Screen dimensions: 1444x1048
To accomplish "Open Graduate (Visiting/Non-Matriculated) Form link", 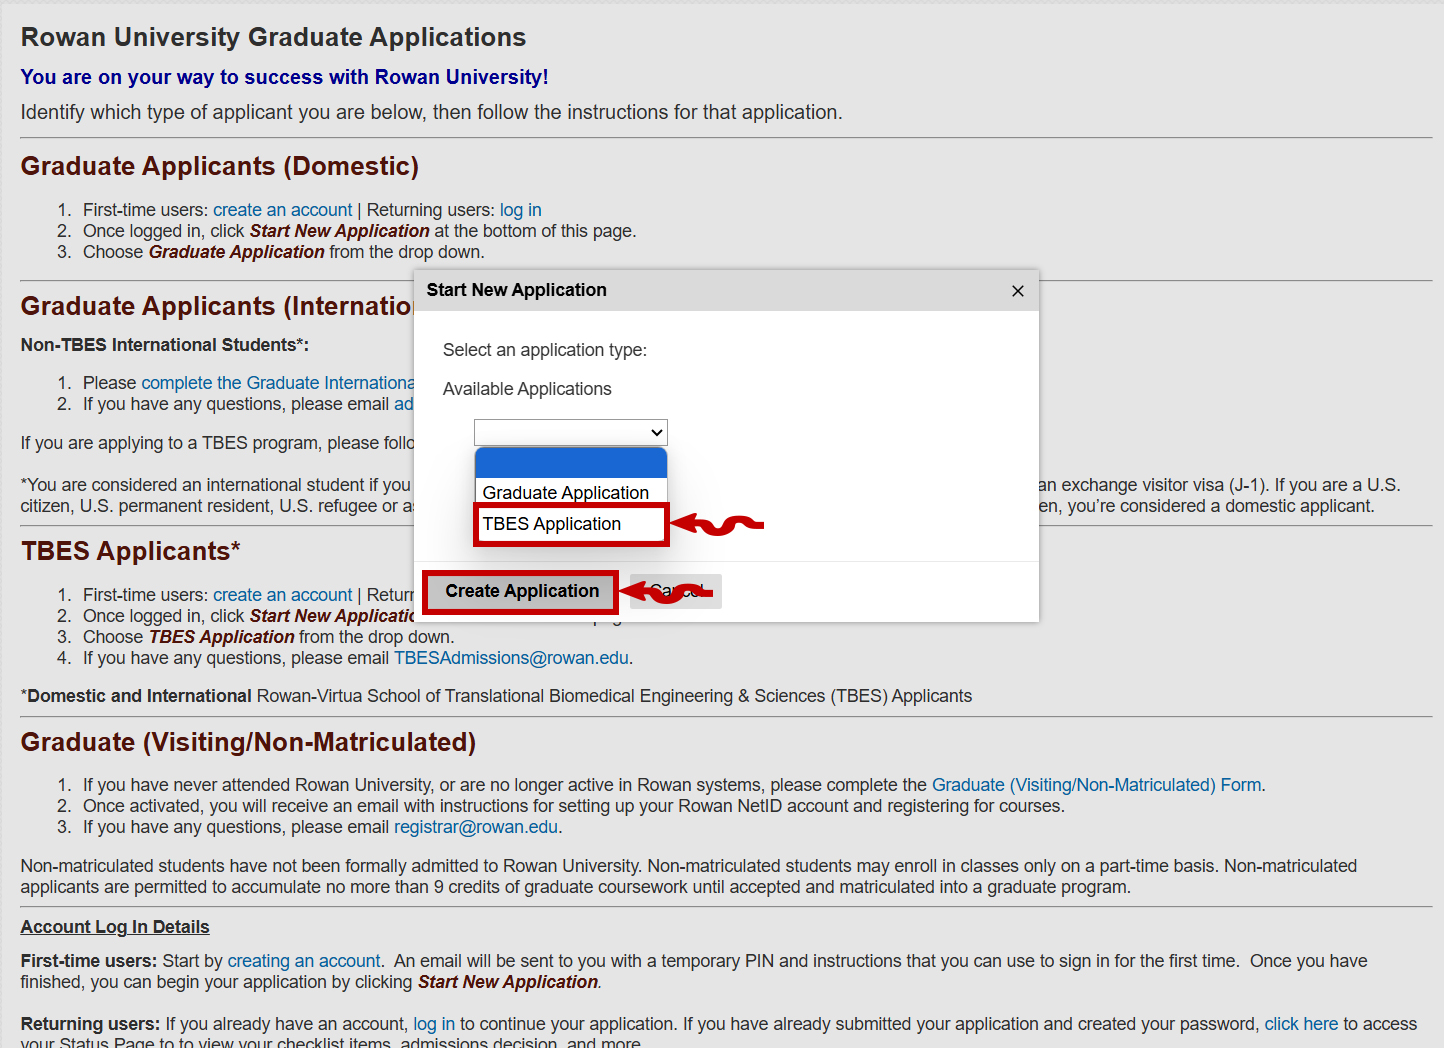I will click(x=1096, y=785).
